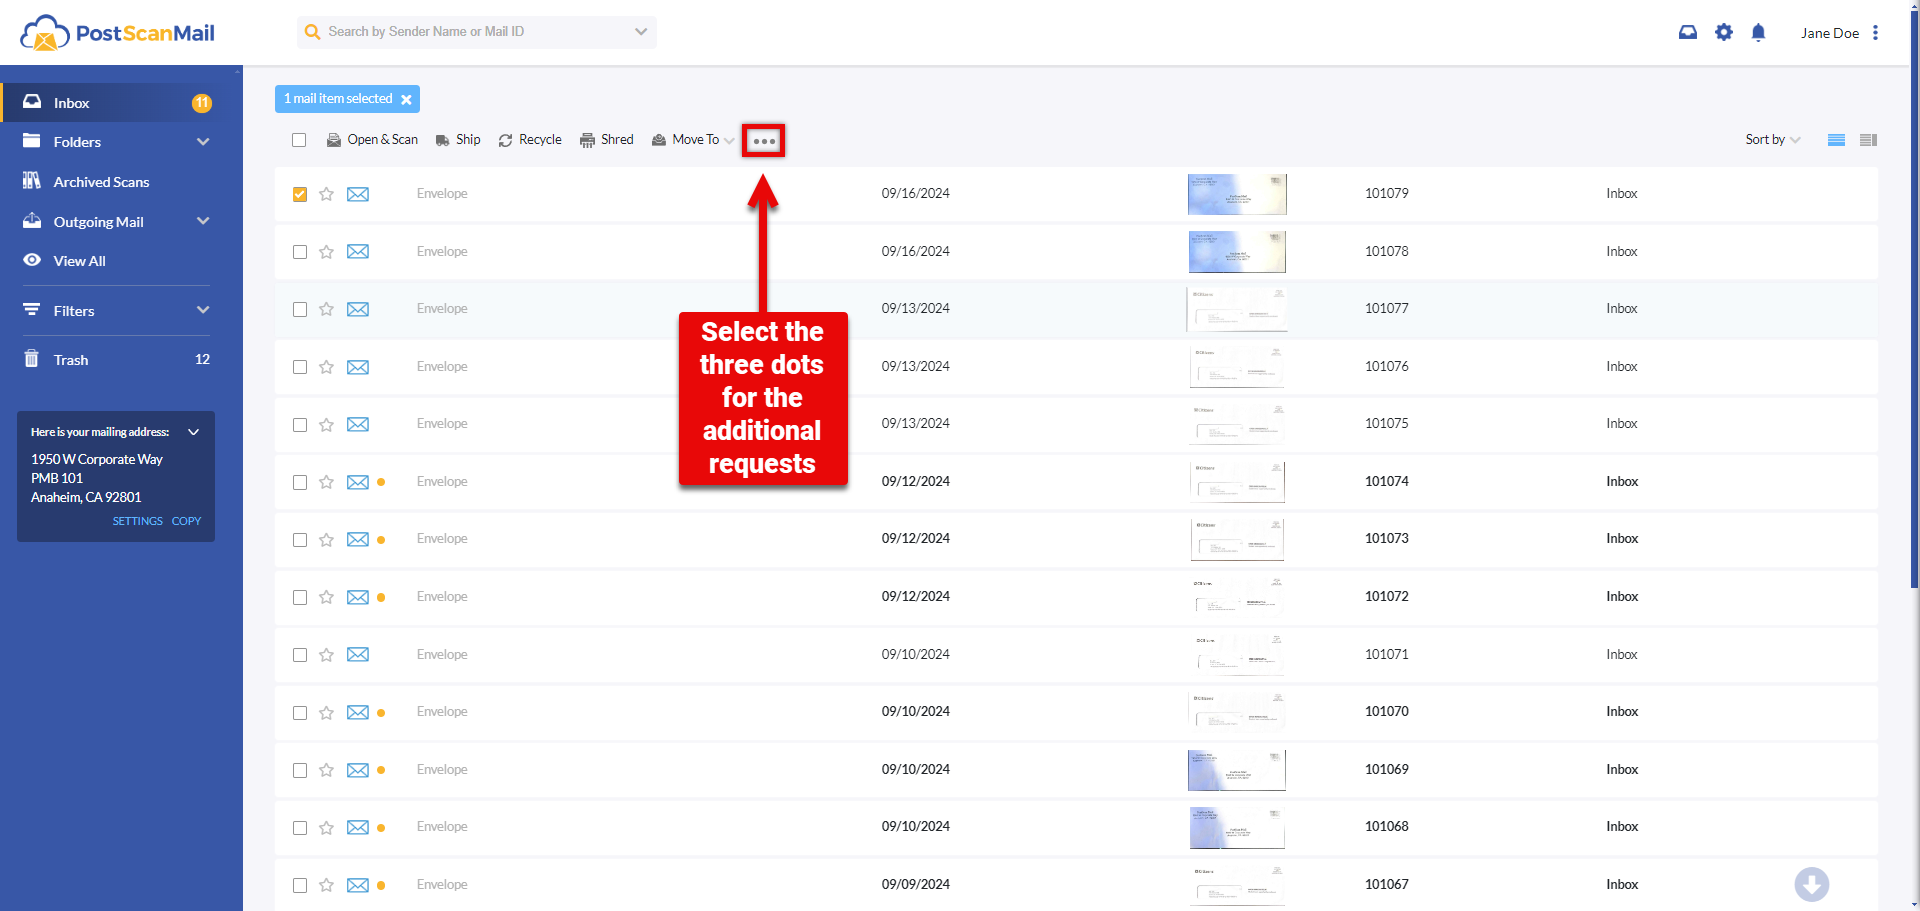Star mail item 101077
Viewport: 1920px width, 911px height.
[326, 309]
